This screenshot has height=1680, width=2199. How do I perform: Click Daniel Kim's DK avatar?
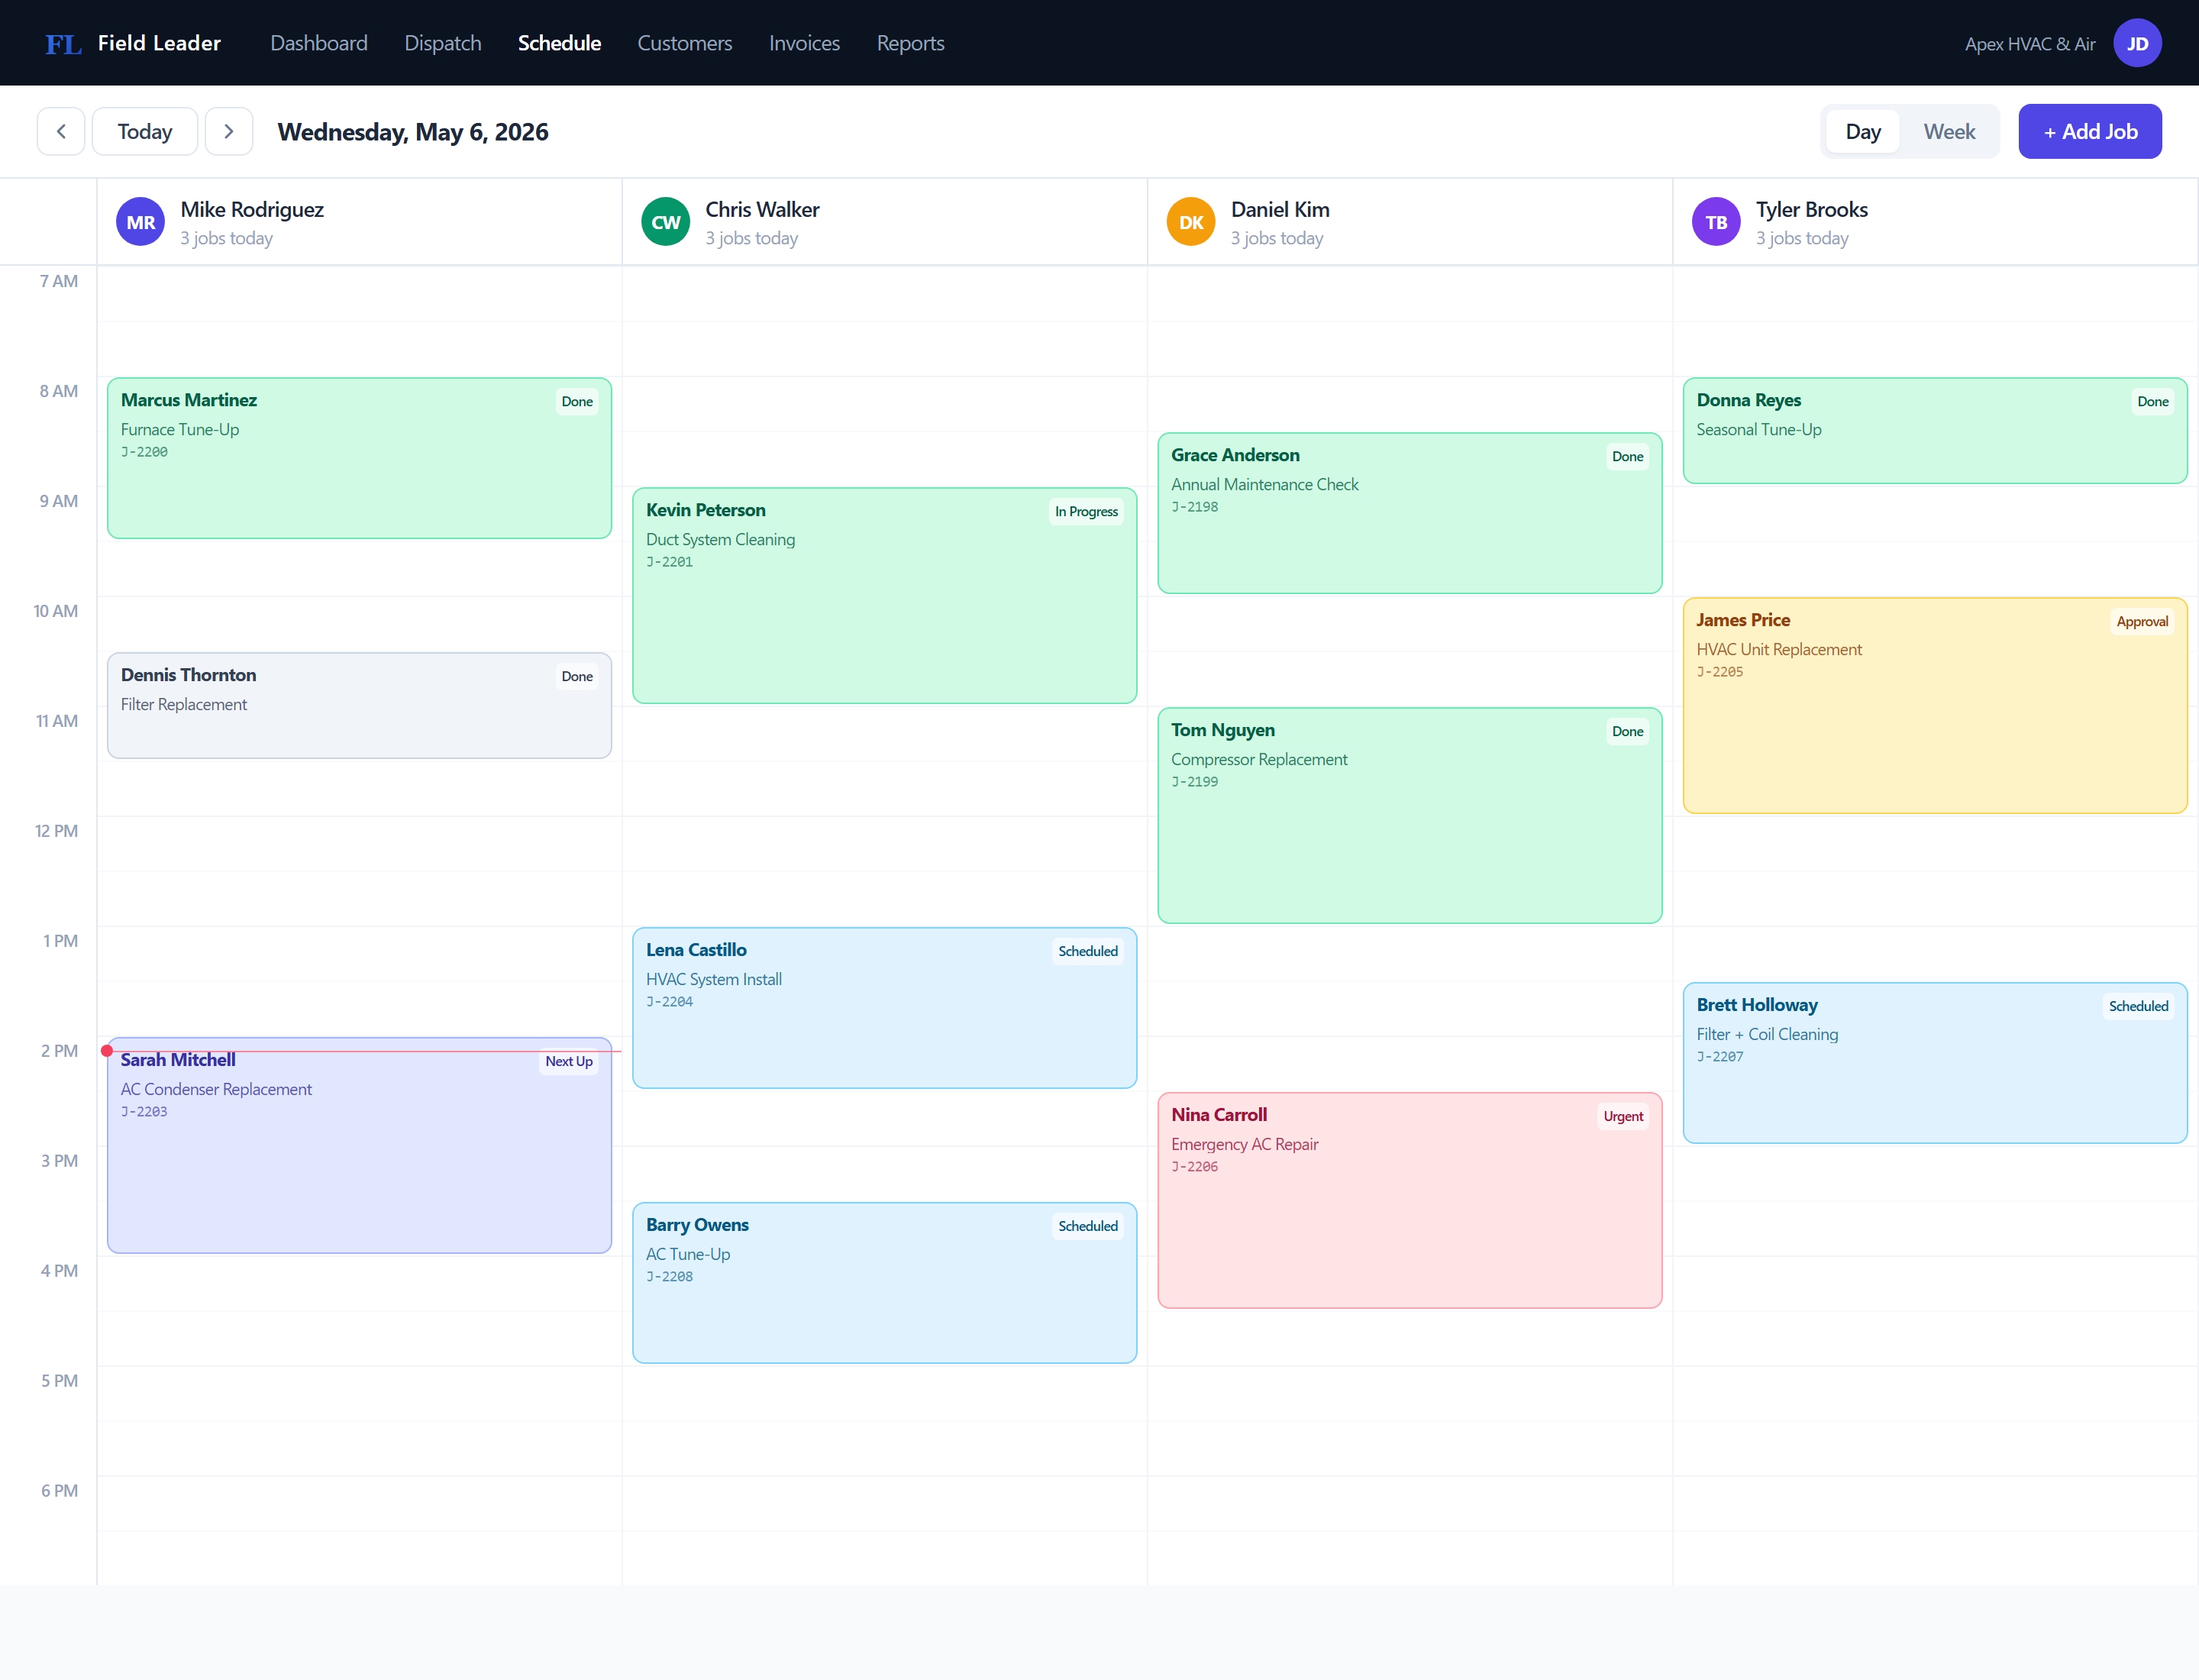click(1191, 222)
